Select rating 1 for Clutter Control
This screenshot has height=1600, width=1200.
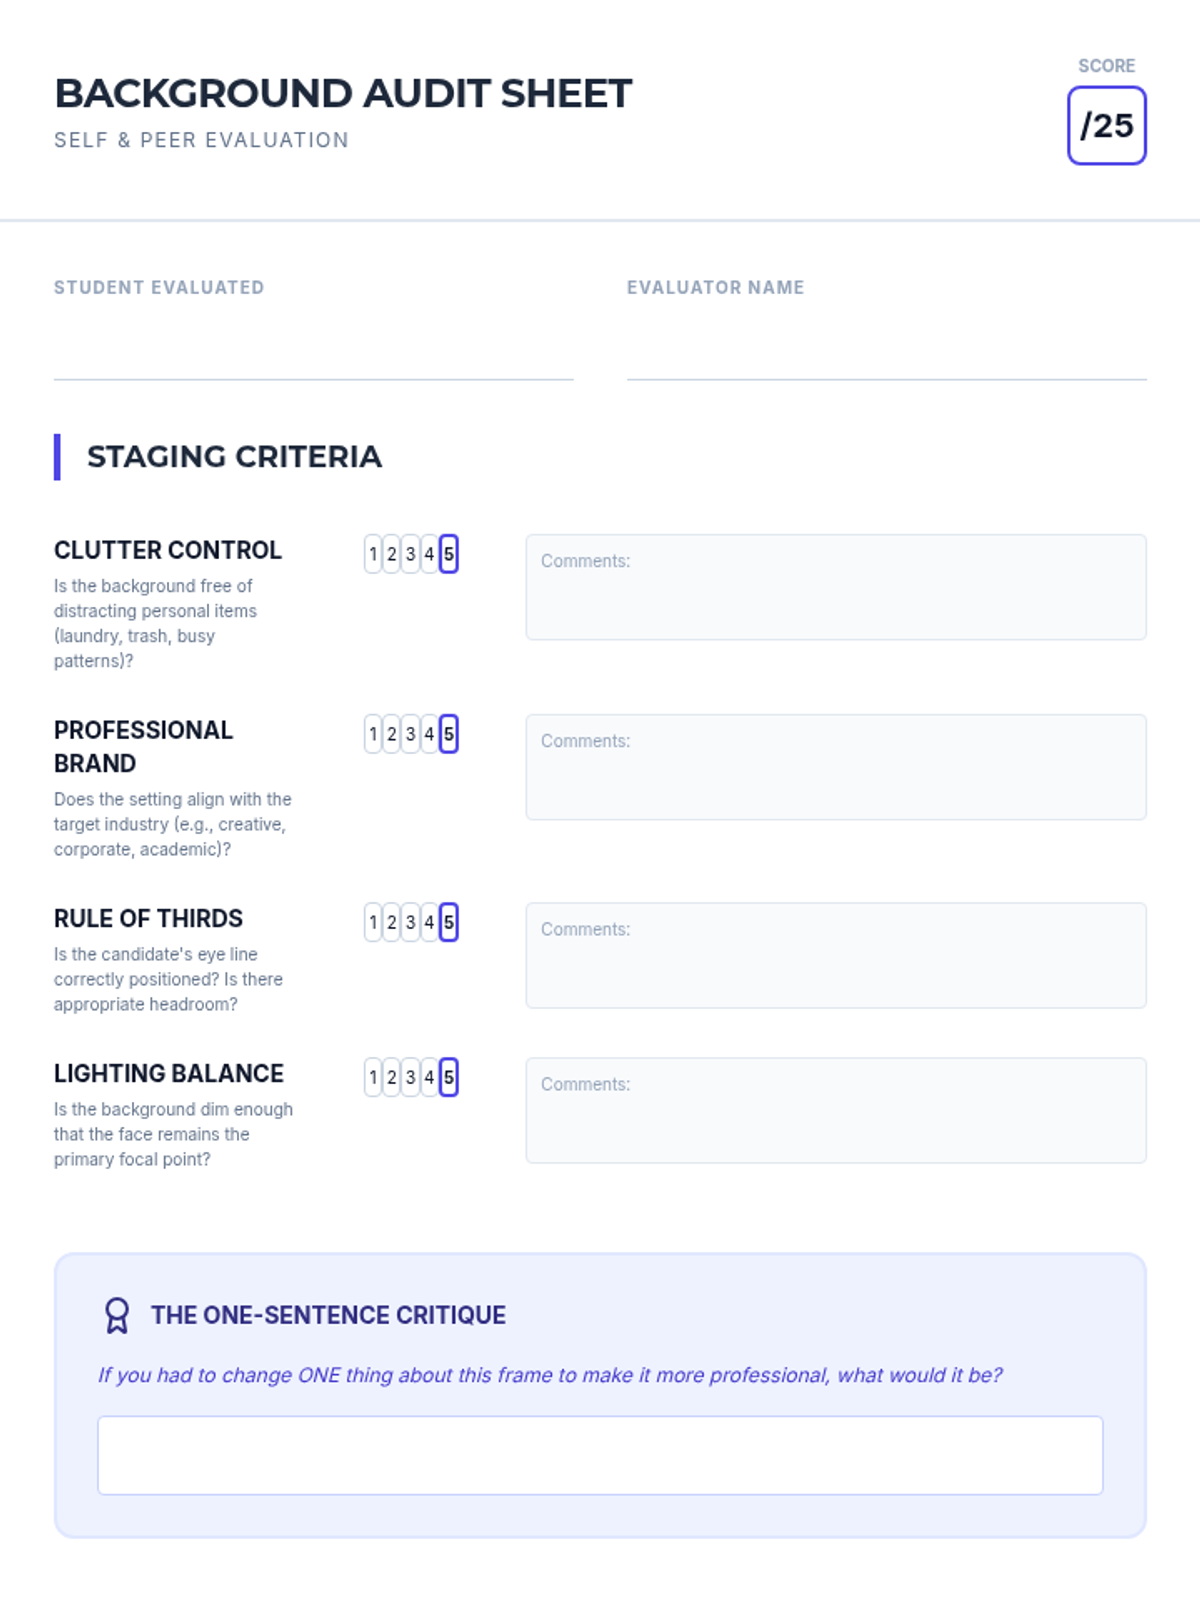click(x=373, y=554)
